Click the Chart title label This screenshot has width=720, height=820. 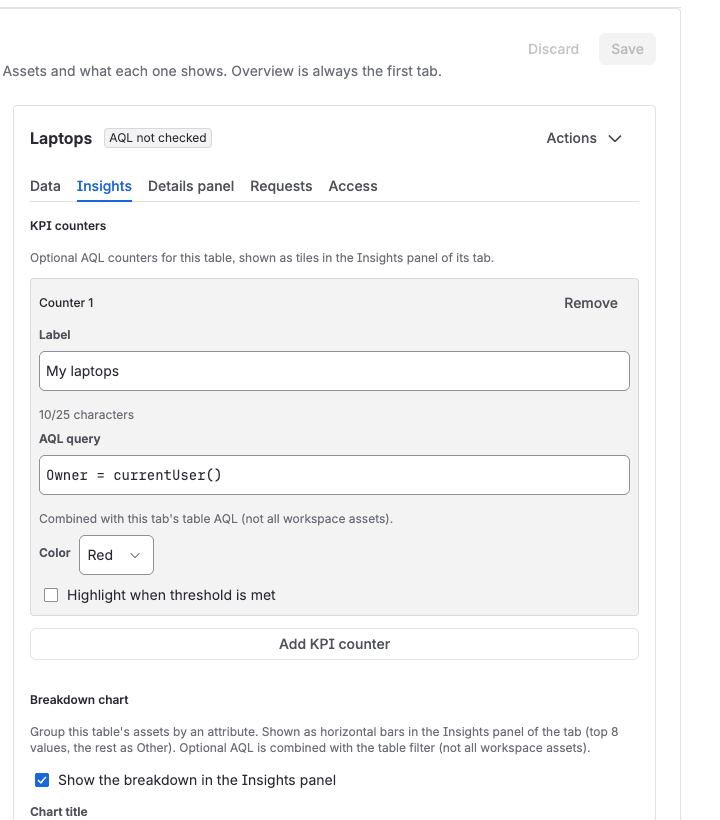(x=59, y=812)
